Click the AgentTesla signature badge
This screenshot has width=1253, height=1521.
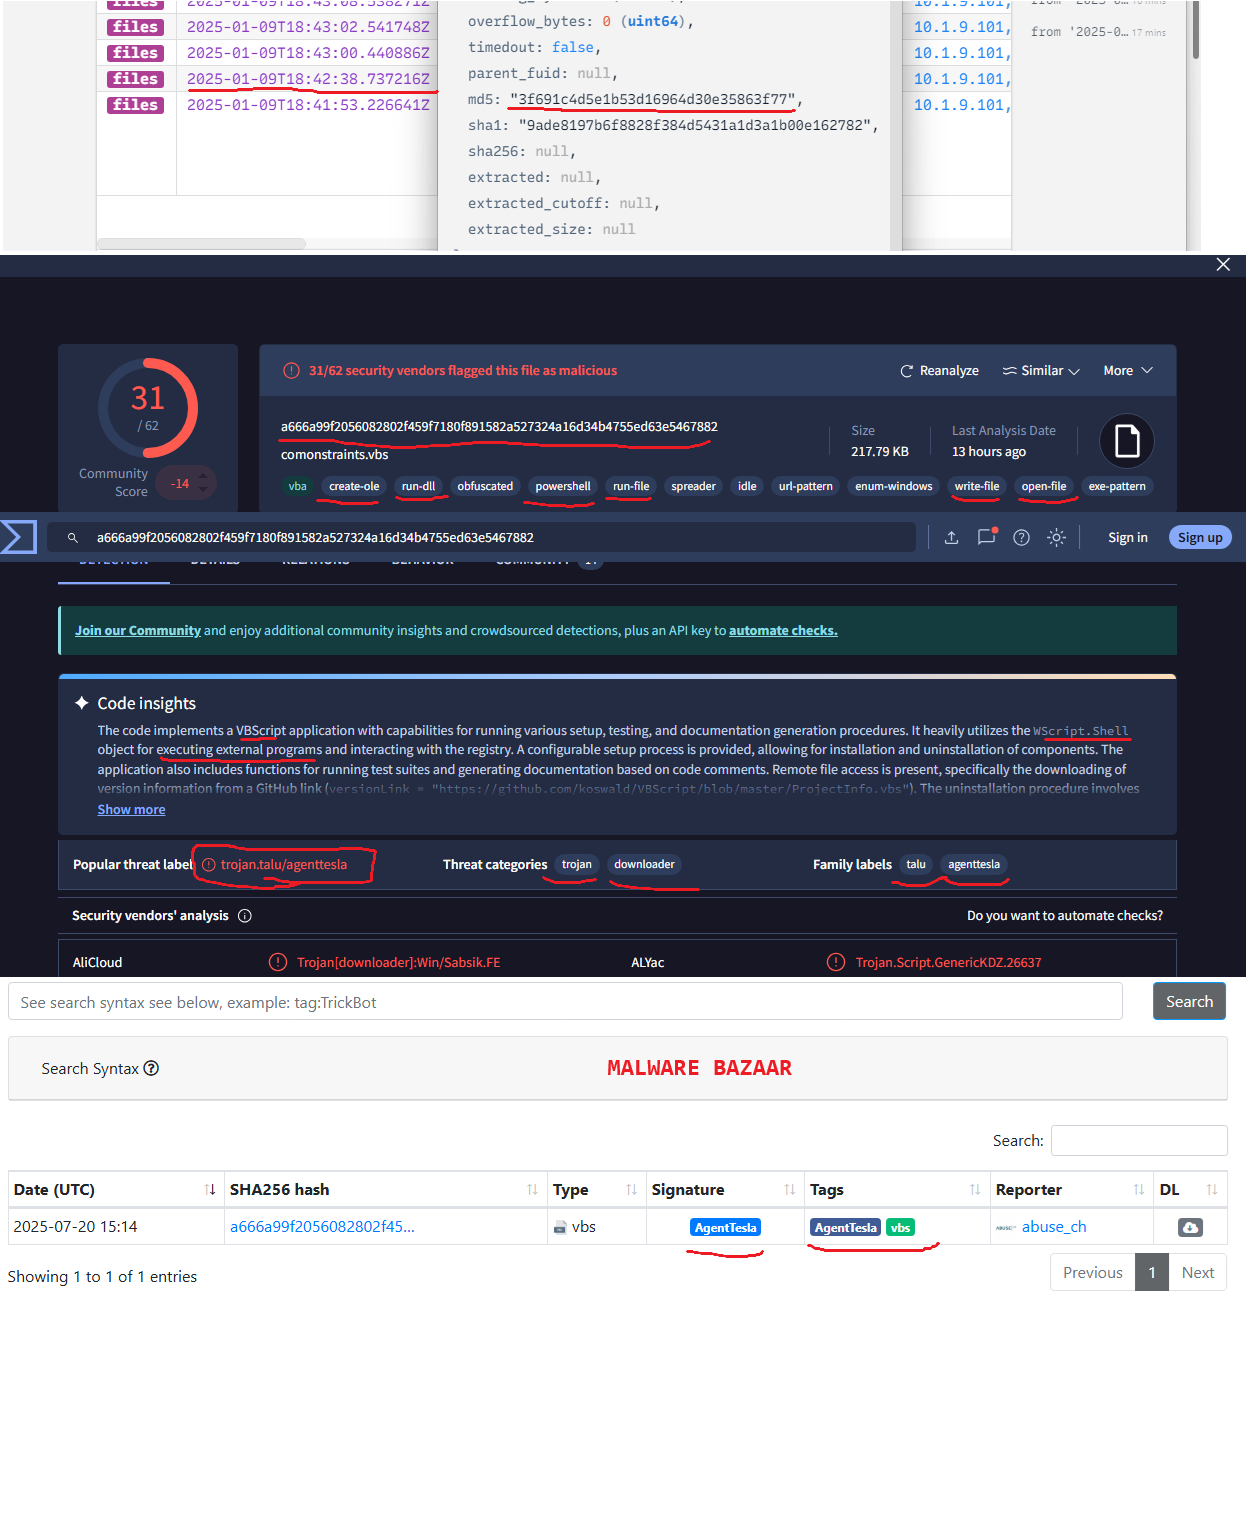(725, 1228)
